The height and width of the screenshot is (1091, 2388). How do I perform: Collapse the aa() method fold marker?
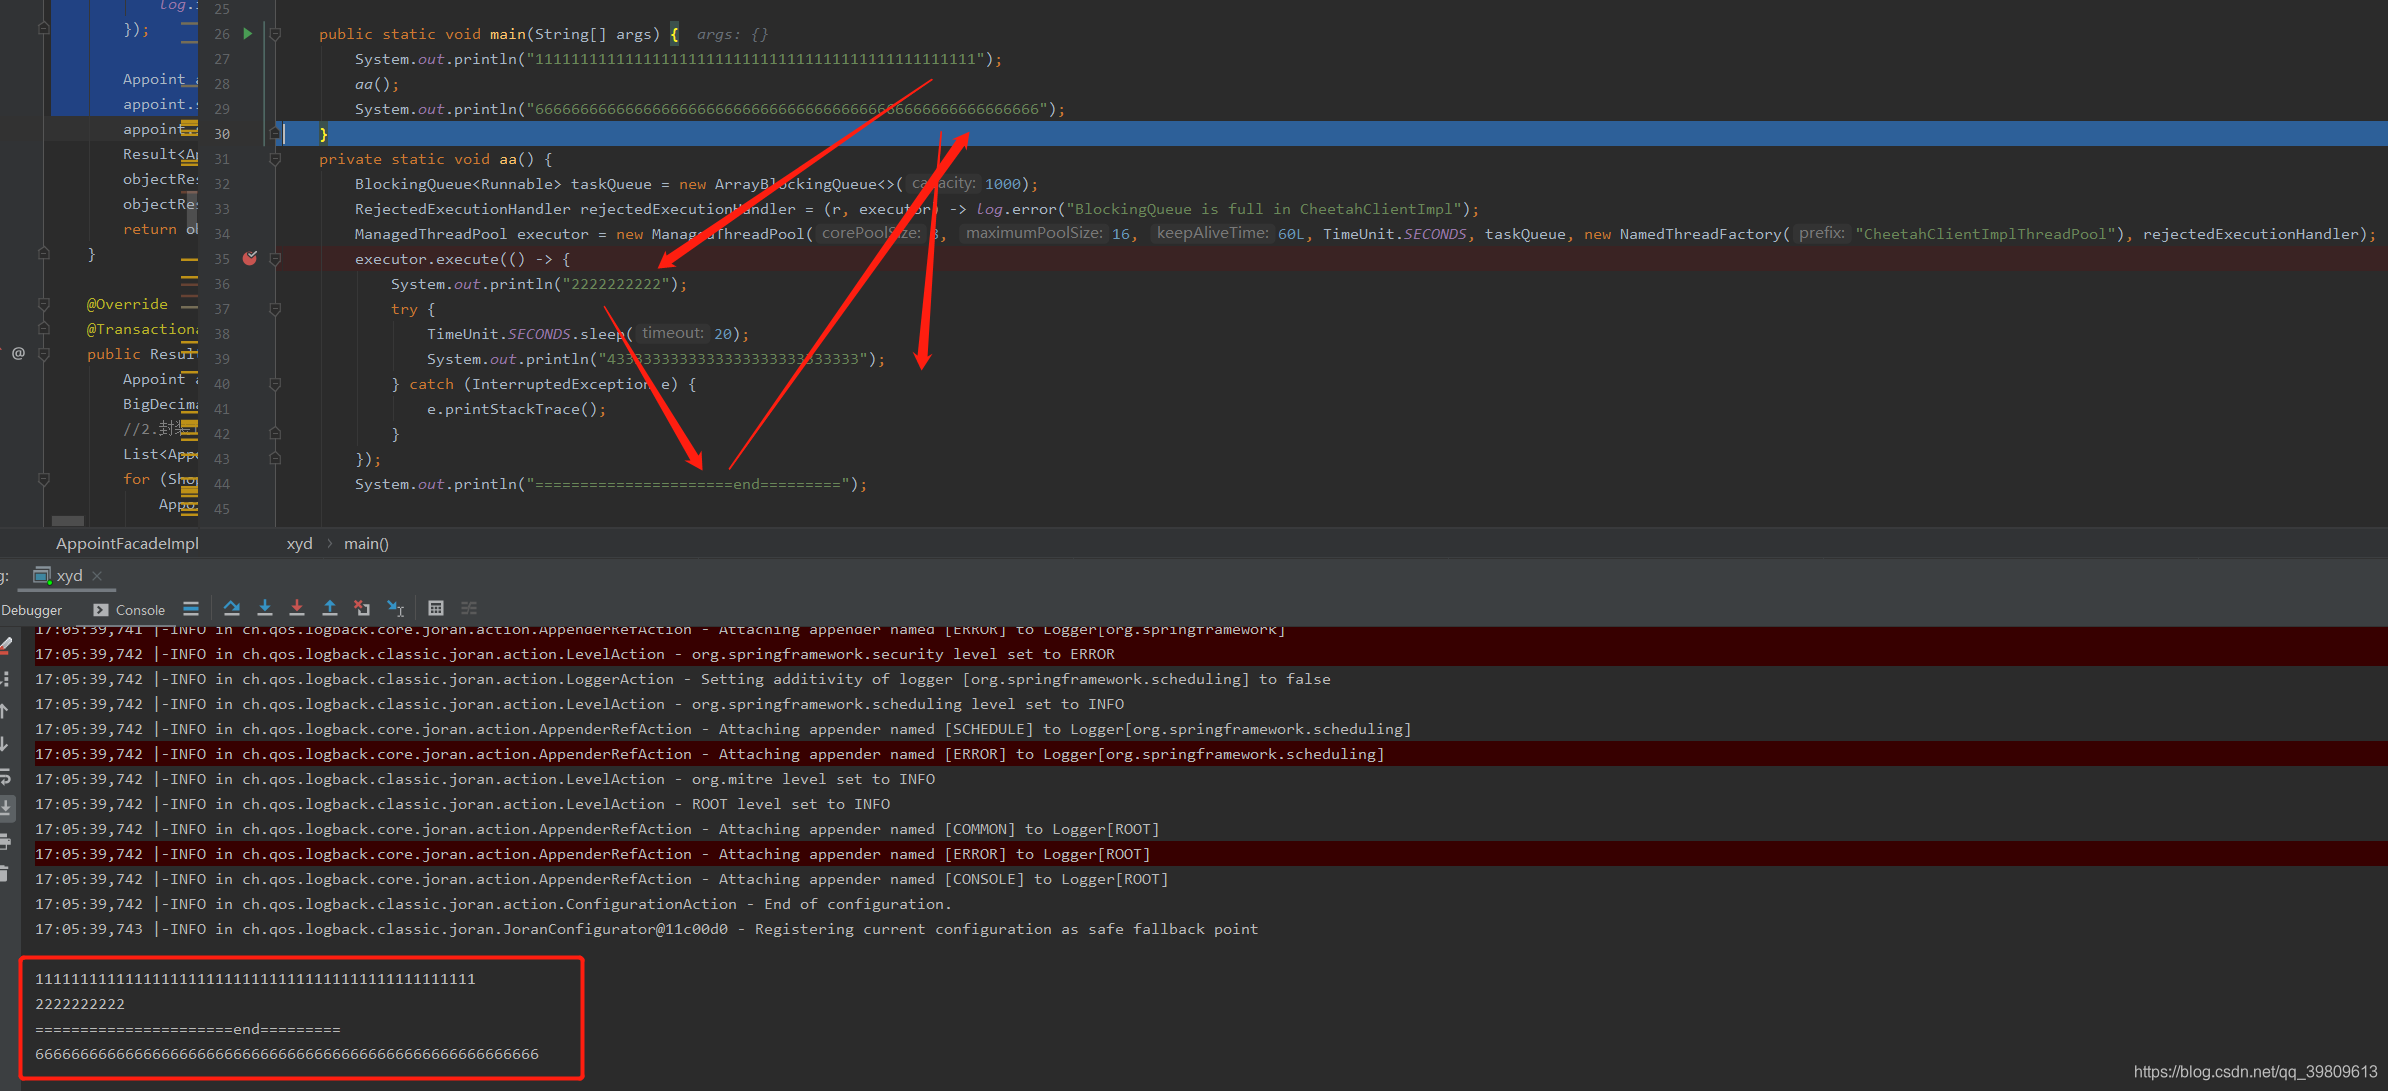[x=275, y=159]
